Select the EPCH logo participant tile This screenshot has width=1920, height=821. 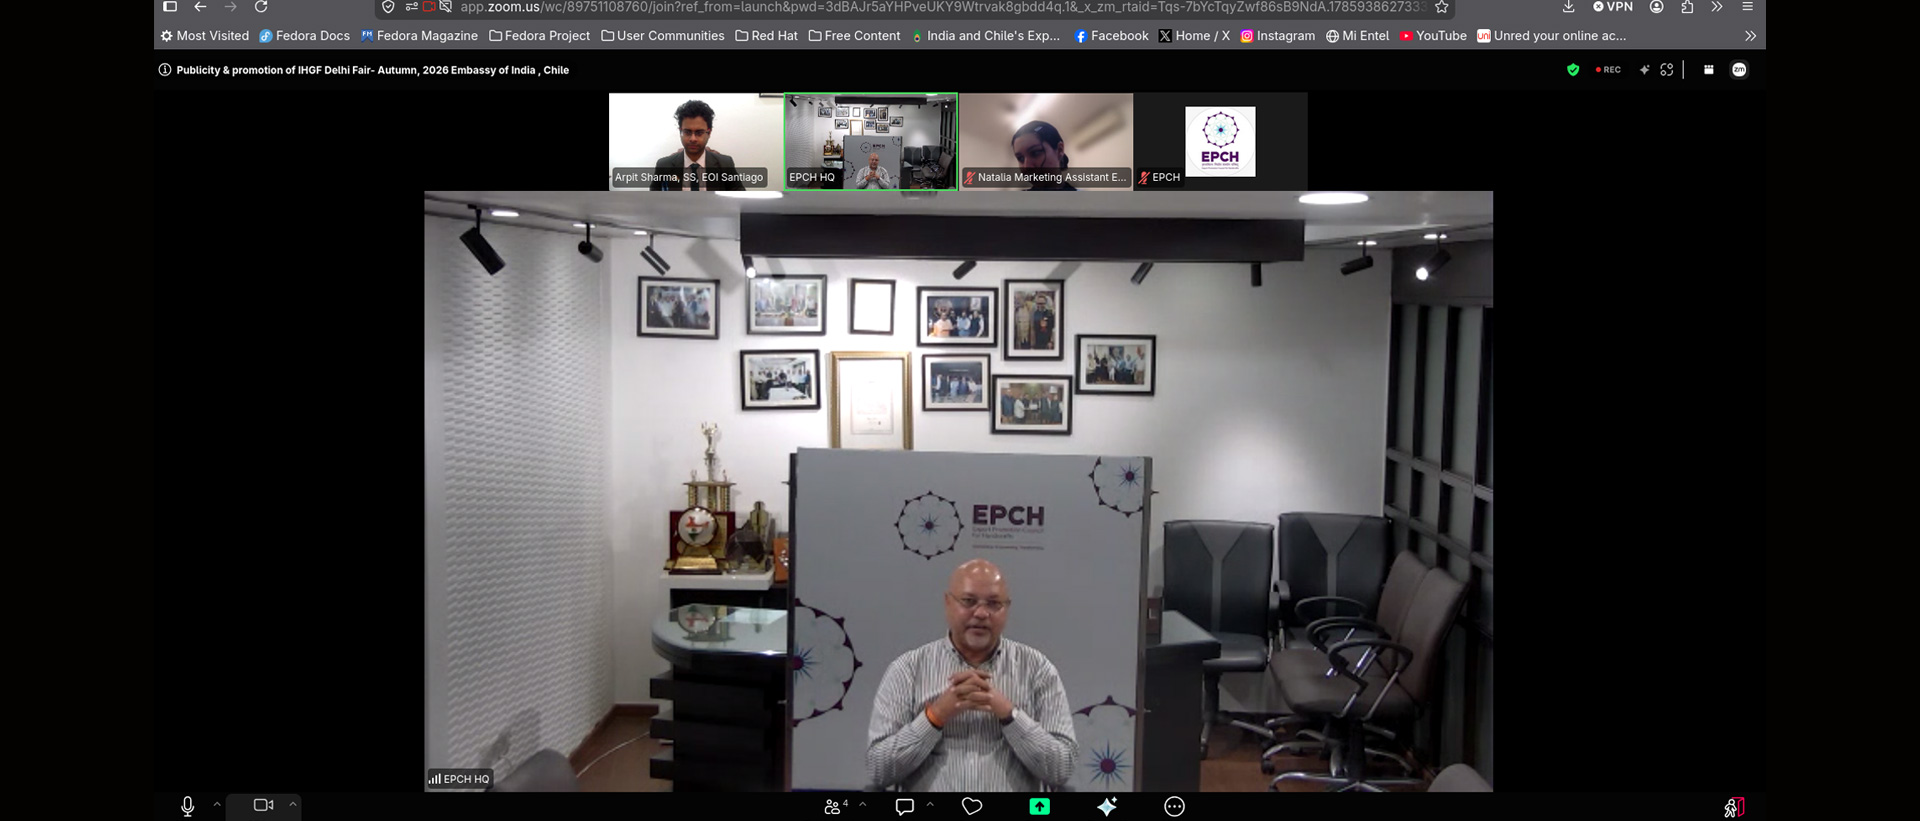point(1221,141)
